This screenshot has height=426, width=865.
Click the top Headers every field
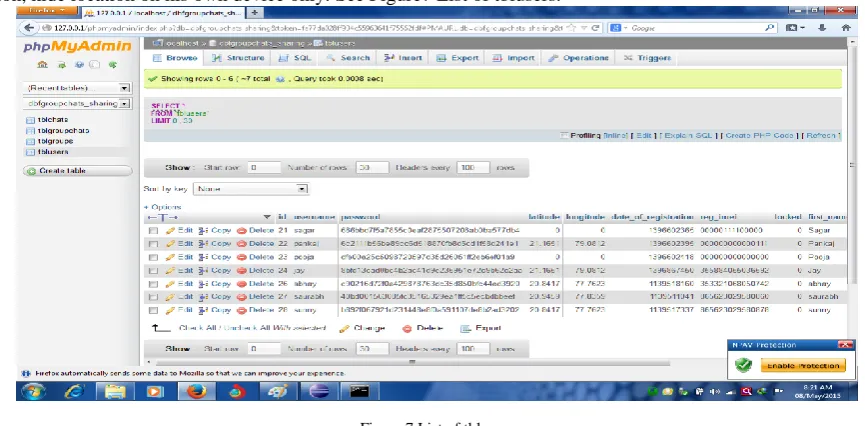coord(473,168)
